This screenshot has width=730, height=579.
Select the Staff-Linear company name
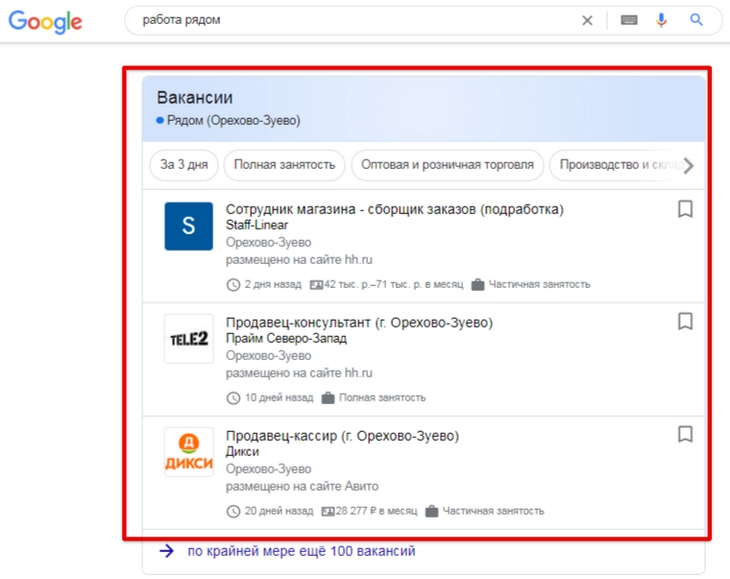[257, 225]
